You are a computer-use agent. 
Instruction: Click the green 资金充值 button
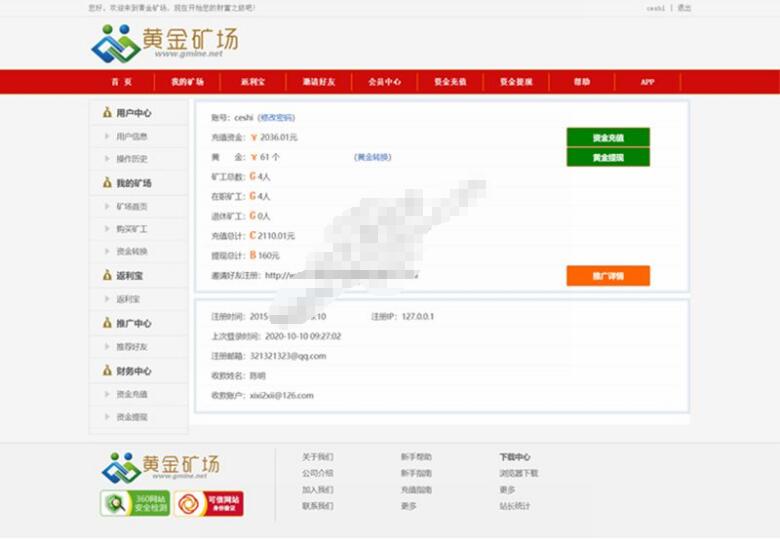608,137
